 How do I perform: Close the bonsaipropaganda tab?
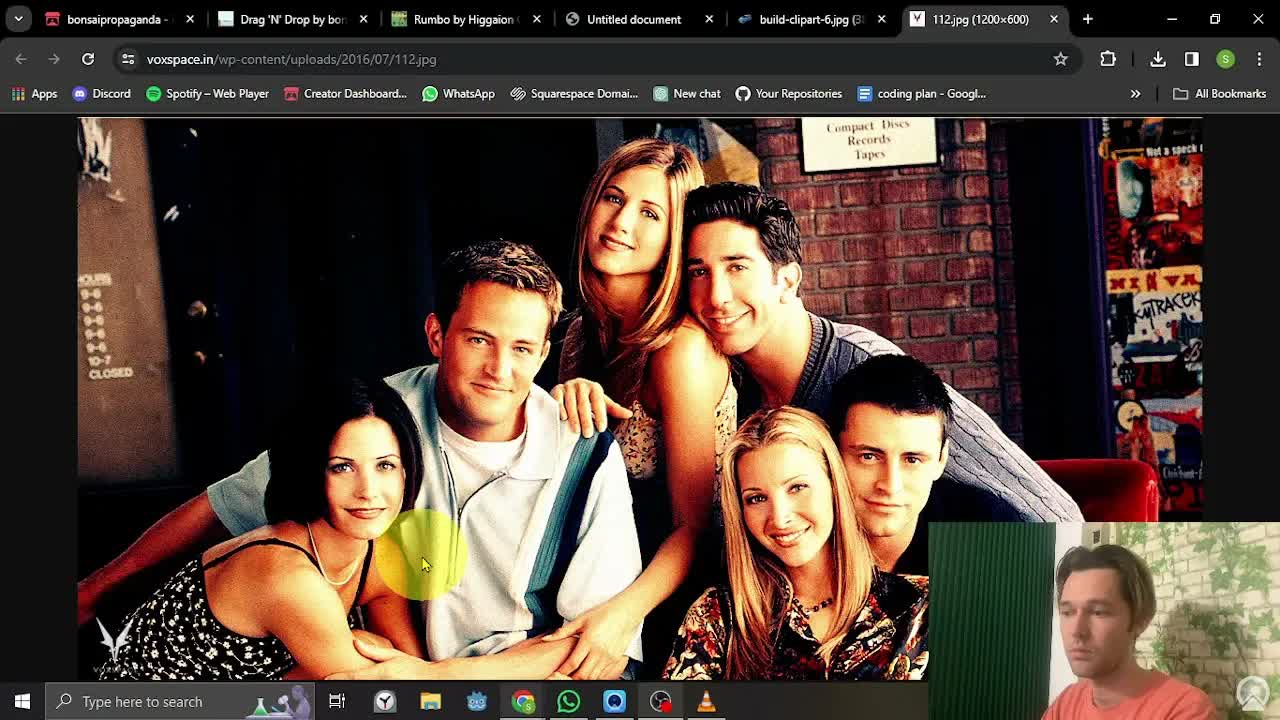[x=190, y=19]
